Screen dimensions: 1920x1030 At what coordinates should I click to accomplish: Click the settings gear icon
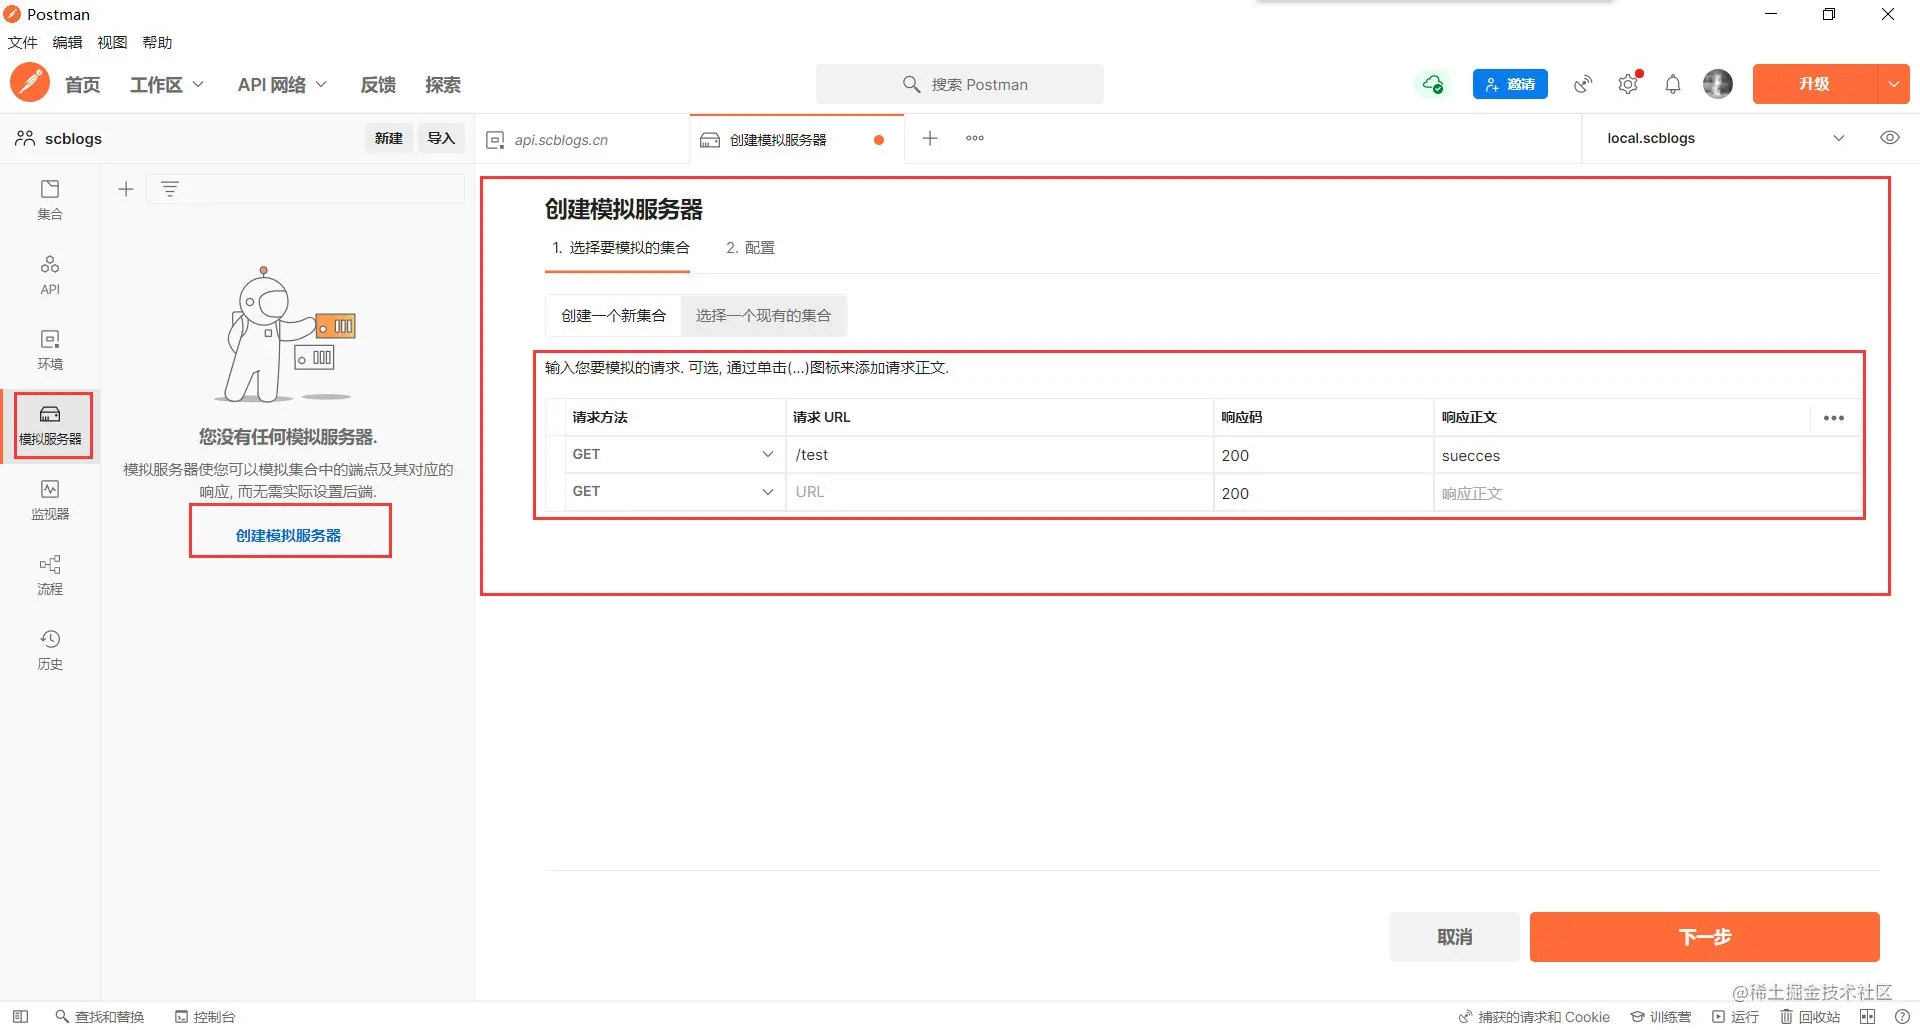[1628, 84]
